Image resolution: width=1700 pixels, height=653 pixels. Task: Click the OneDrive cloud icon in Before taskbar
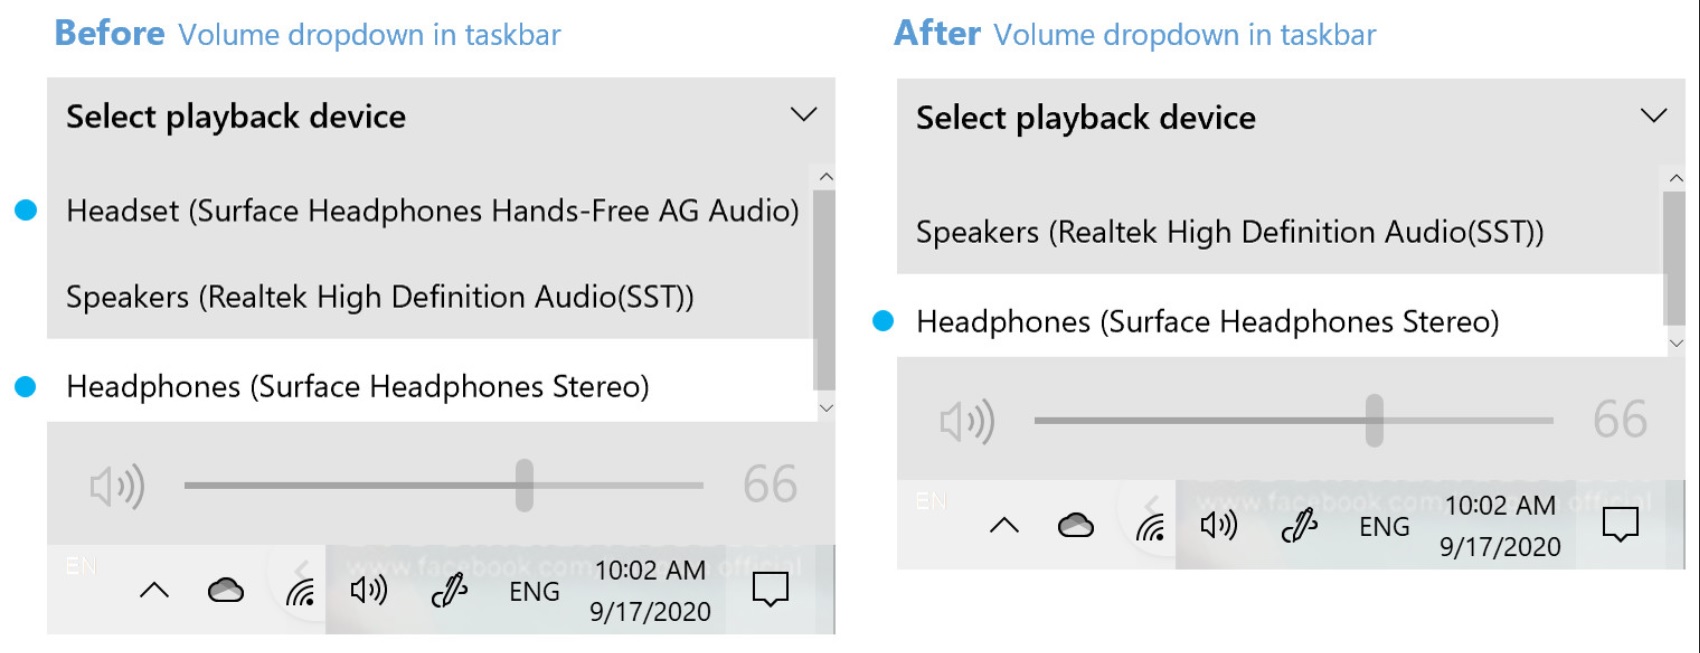click(226, 591)
